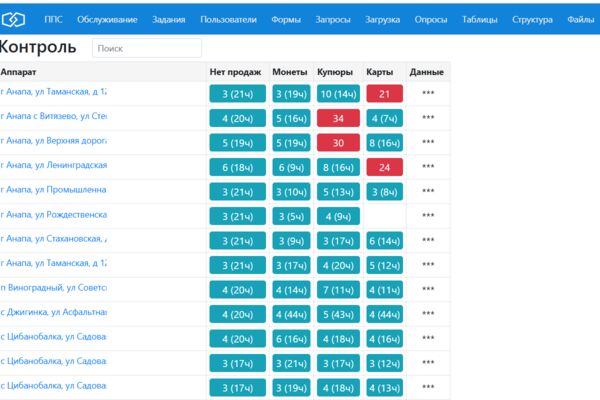Click Карты badge 3 (8ч)
The image size is (600, 400).
point(385,192)
